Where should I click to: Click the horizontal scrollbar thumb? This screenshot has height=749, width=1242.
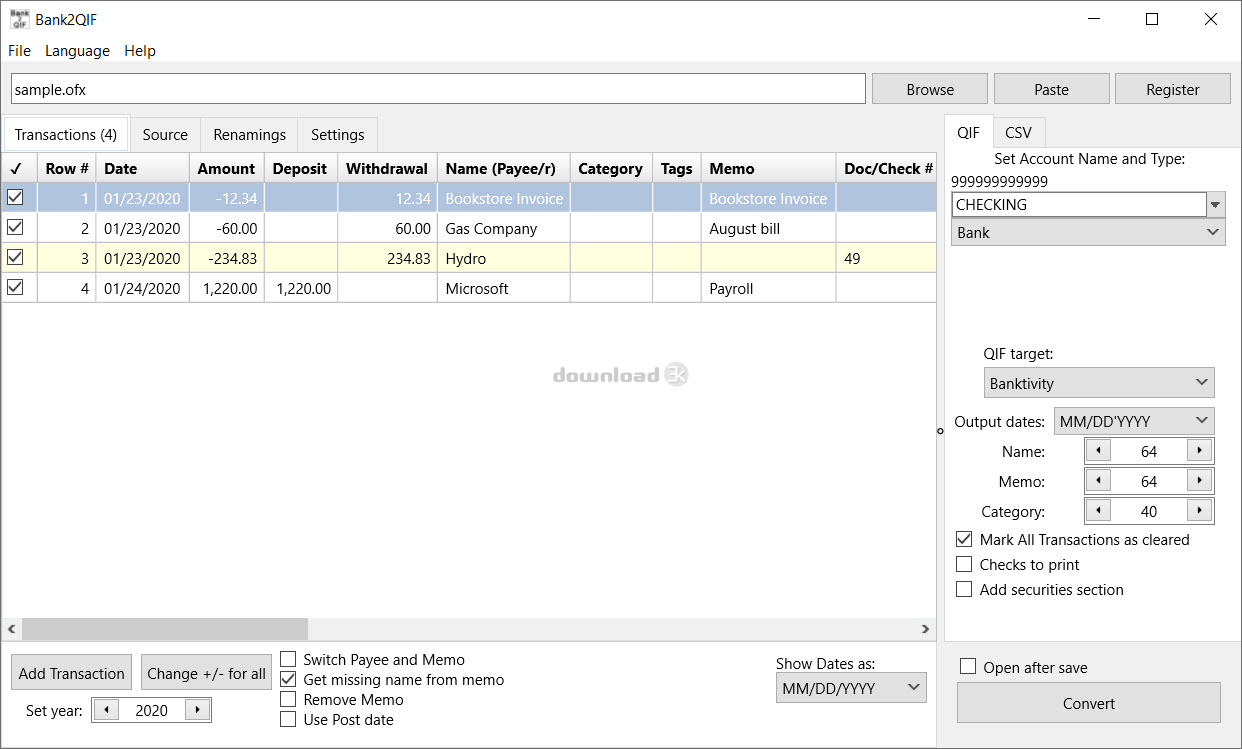tap(165, 629)
